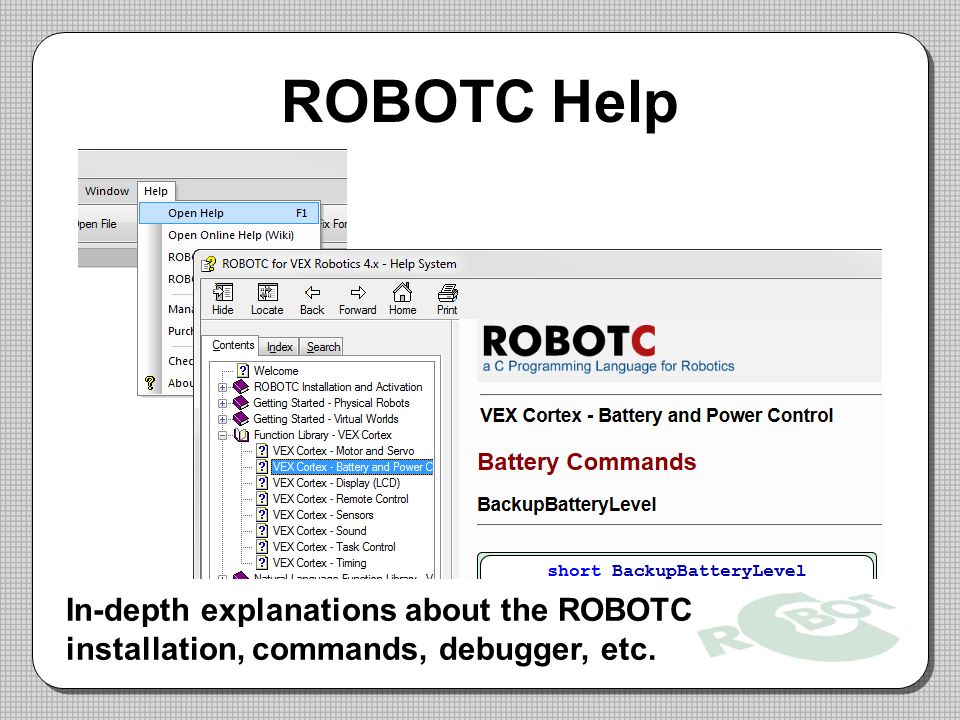The width and height of the screenshot is (960, 720).
Task: Collapse Function Library - VEX Cortex node
Action: tap(223, 435)
